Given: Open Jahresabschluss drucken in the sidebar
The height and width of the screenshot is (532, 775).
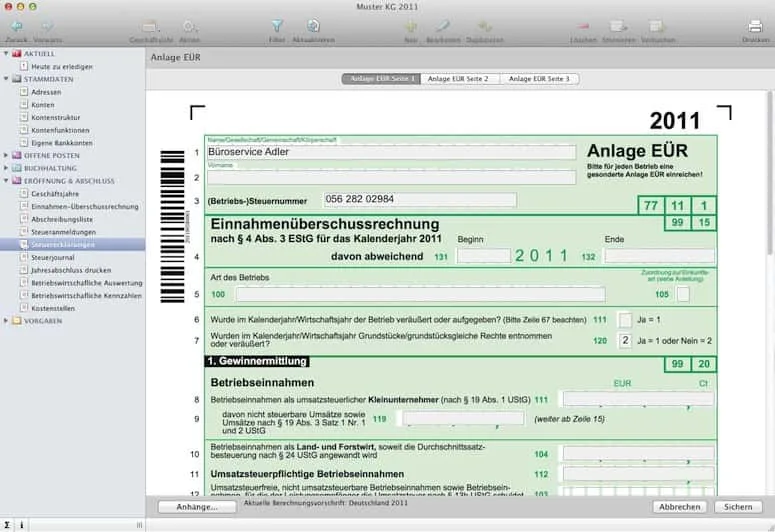Looking at the screenshot, I should tap(71, 270).
